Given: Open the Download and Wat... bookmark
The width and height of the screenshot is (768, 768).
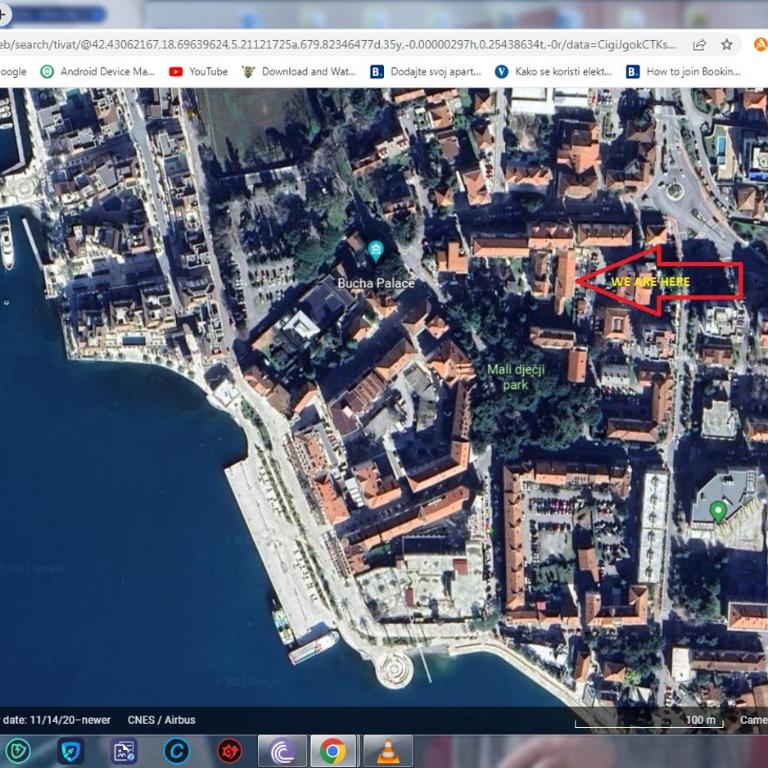Looking at the screenshot, I should (299, 72).
